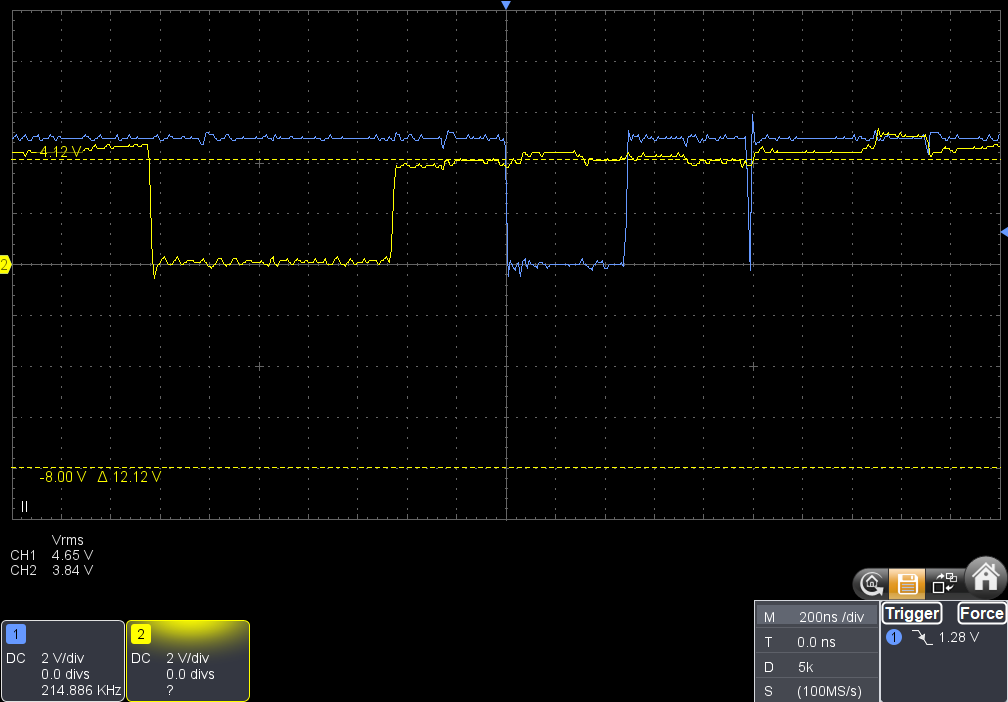Screen dimensions: 1008x702
Task: Click the blue trigger position arrow at top
Action: click(x=506, y=6)
